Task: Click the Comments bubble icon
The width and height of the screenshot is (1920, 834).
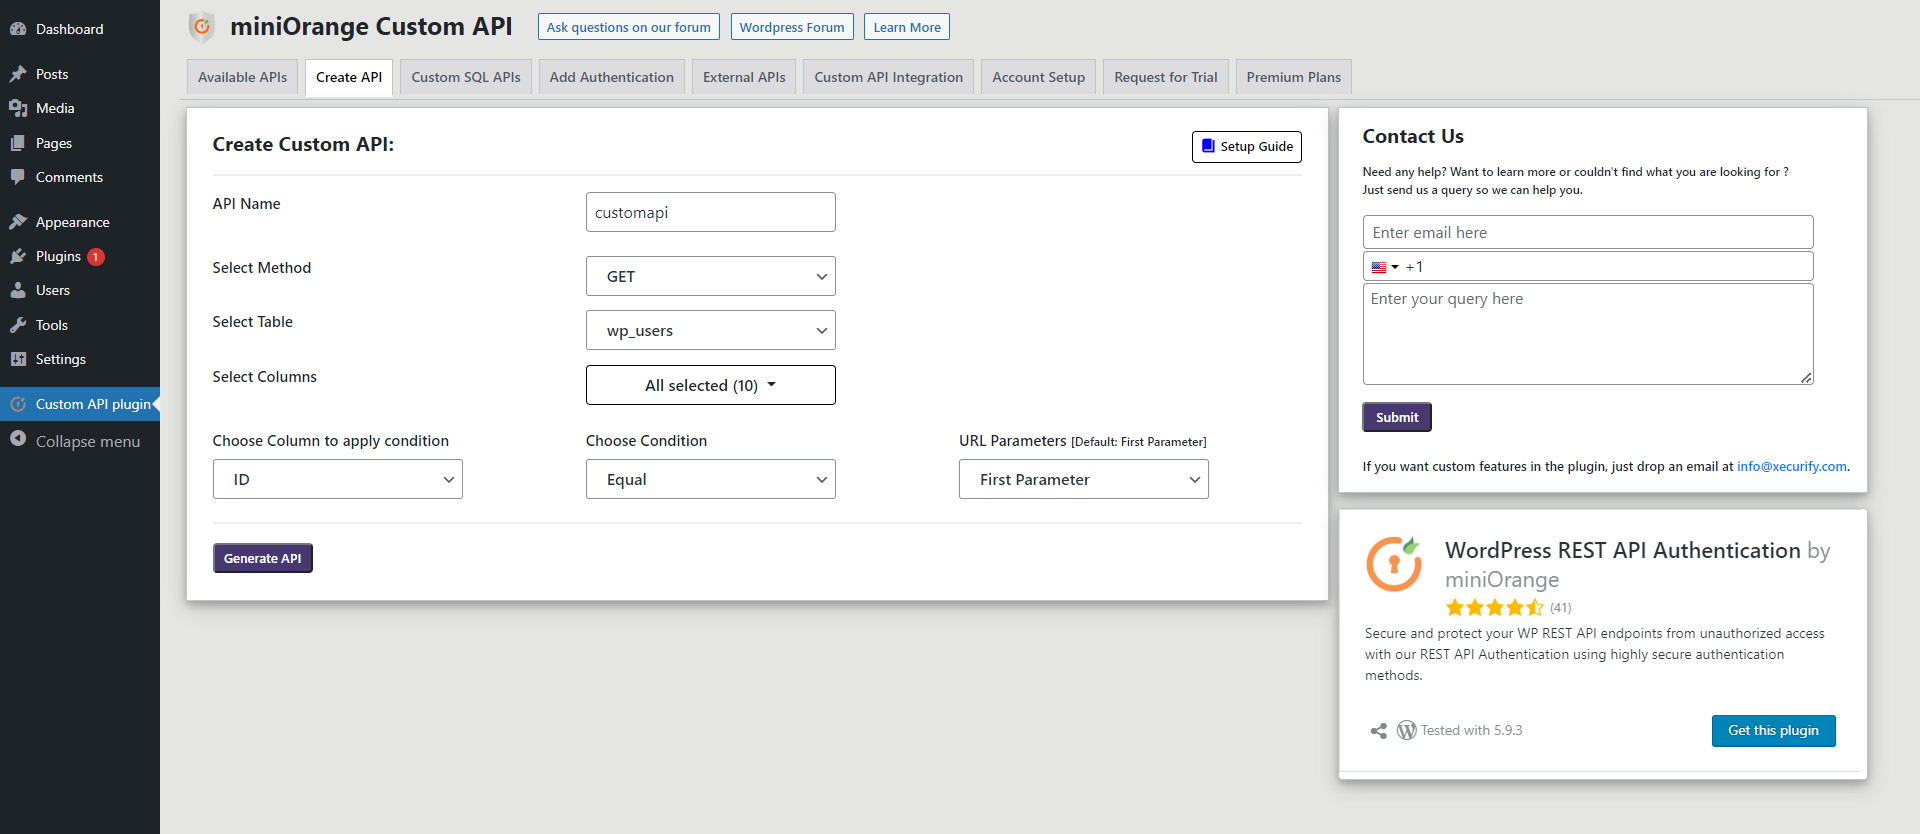Action: pos(18,177)
